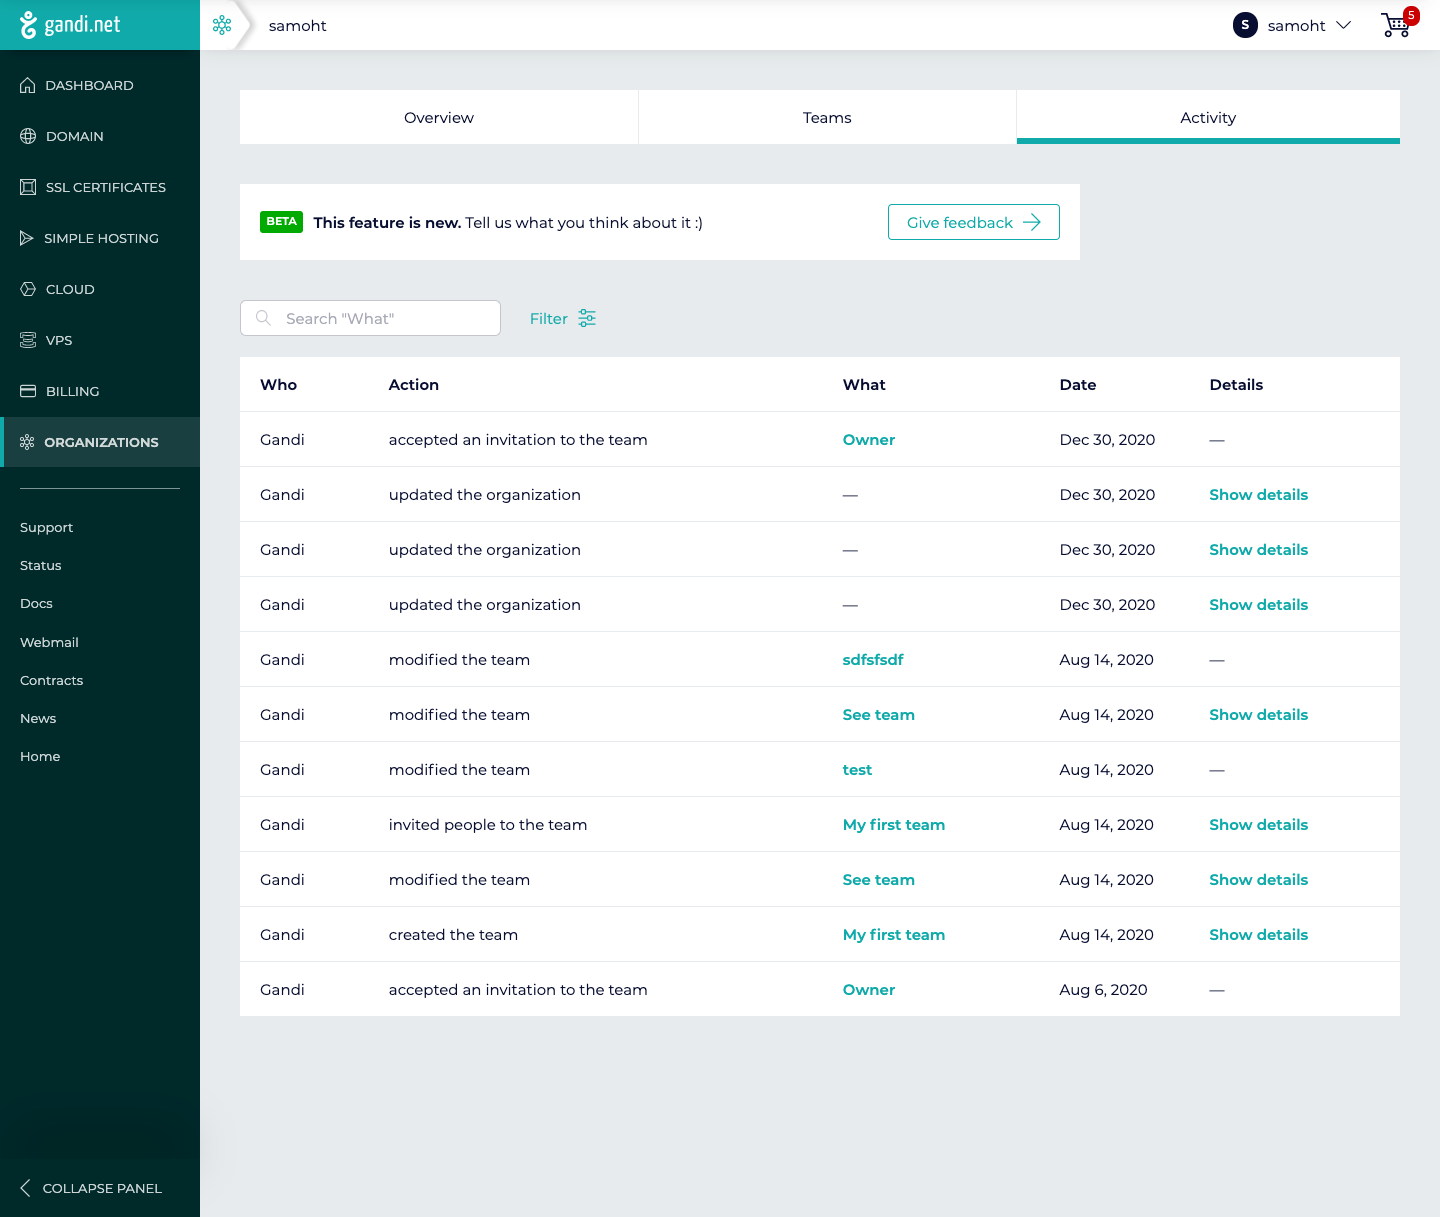Go to Domain in the sidebar
The height and width of the screenshot is (1217, 1440).
coord(74,136)
